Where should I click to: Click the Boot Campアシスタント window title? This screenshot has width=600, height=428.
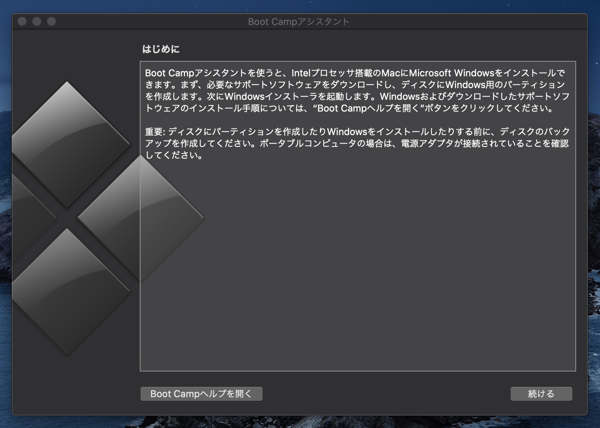pyautogui.click(x=298, y=22)
